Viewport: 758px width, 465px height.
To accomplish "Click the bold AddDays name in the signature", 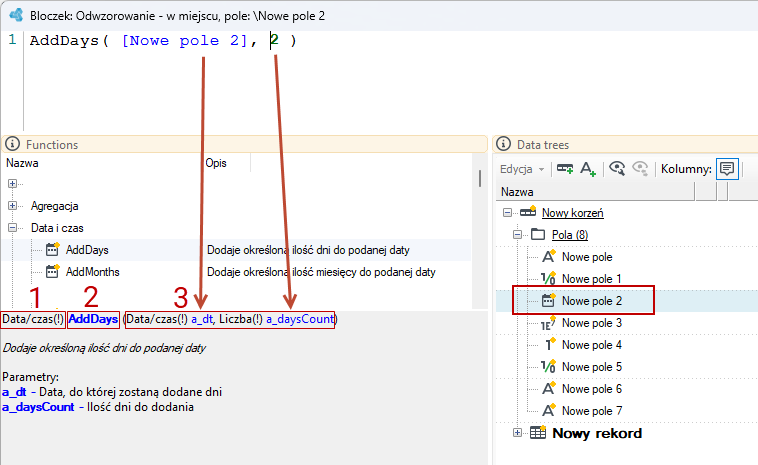I will tap(93, 319).
